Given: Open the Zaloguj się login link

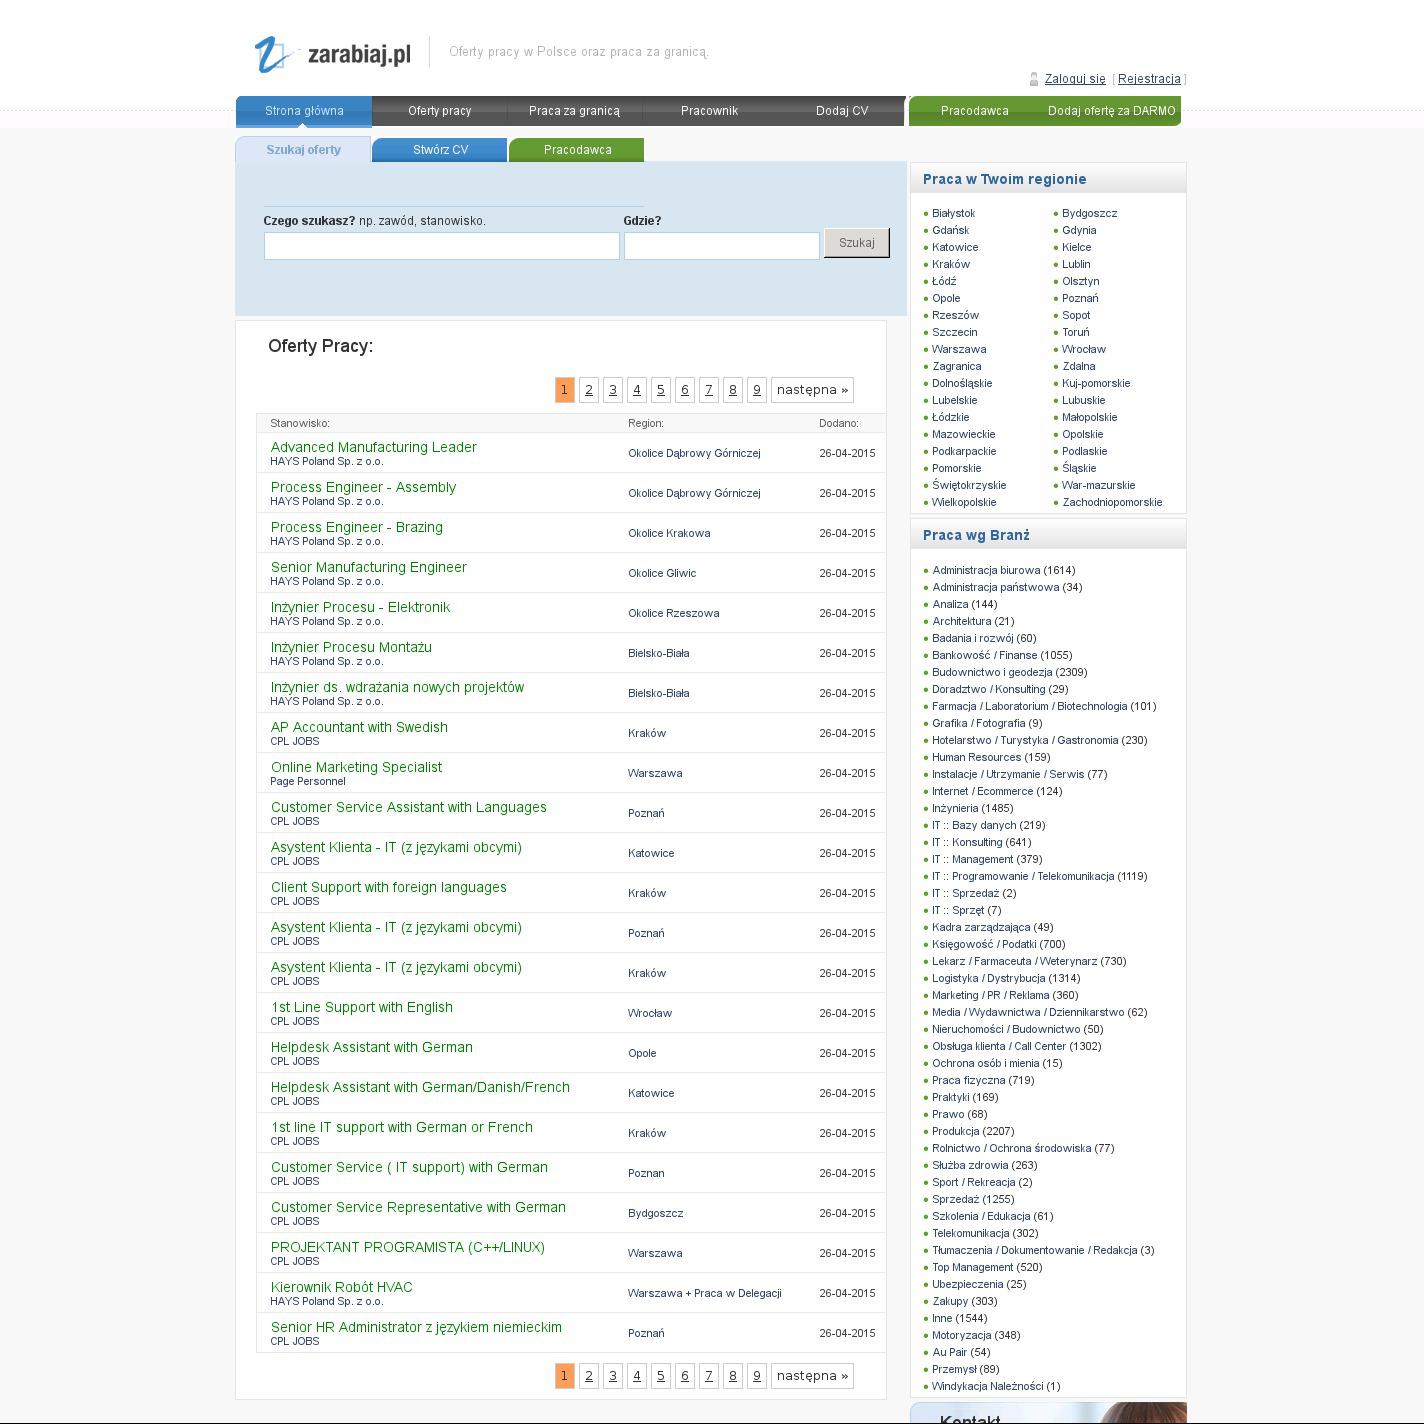Looking at the screenshot, I should point(1075,79).
